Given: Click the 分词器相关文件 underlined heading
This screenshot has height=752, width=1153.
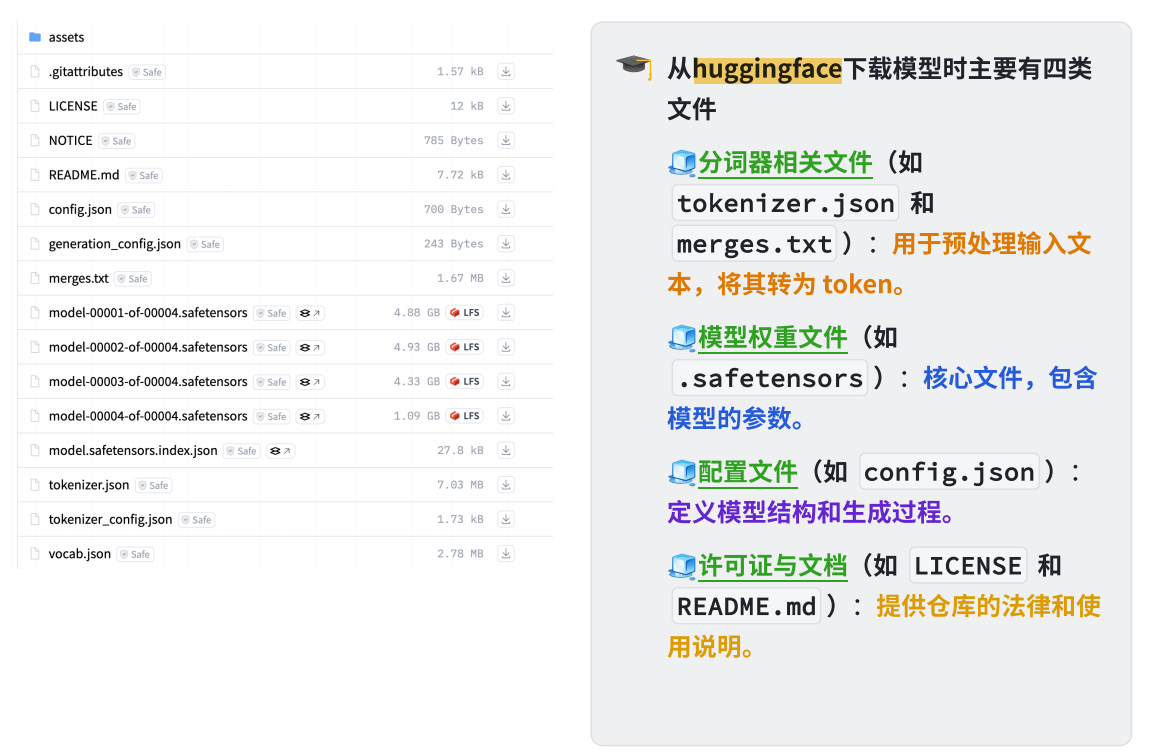Looking at the screenshot, I should point(785,162).
